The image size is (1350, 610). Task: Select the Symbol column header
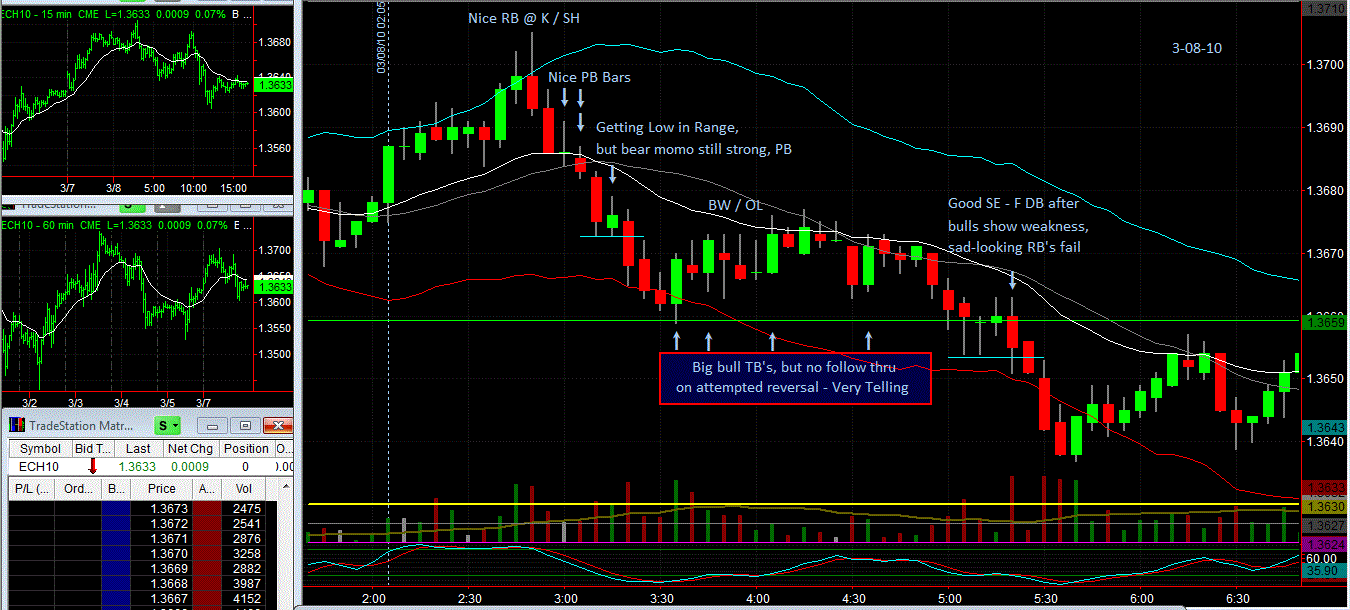tap(40, 449)
